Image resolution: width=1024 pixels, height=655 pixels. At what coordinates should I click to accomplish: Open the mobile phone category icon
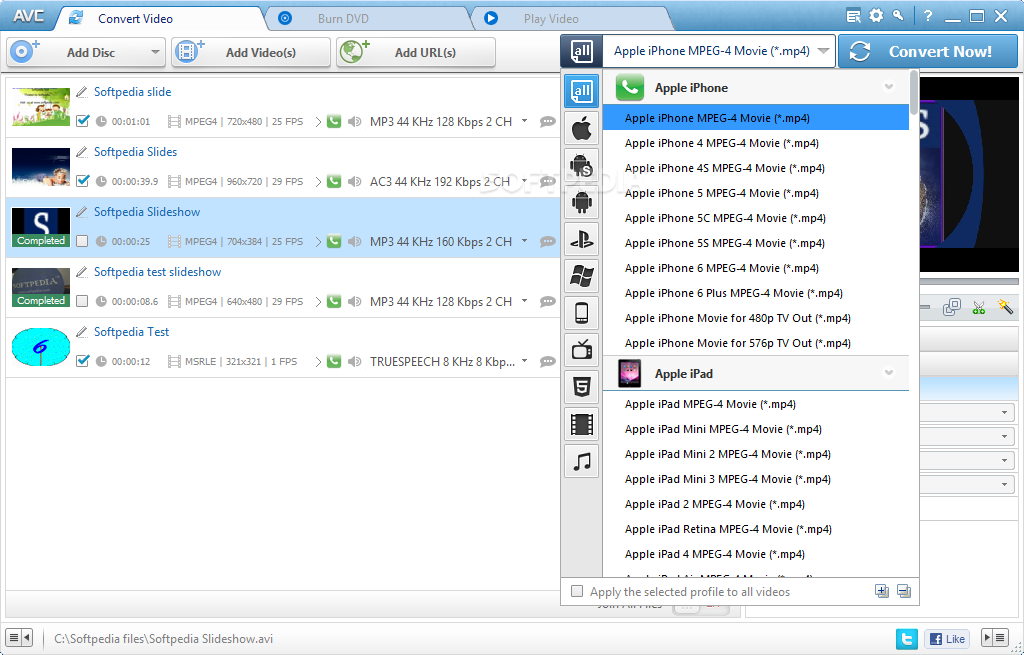point(581,313)
